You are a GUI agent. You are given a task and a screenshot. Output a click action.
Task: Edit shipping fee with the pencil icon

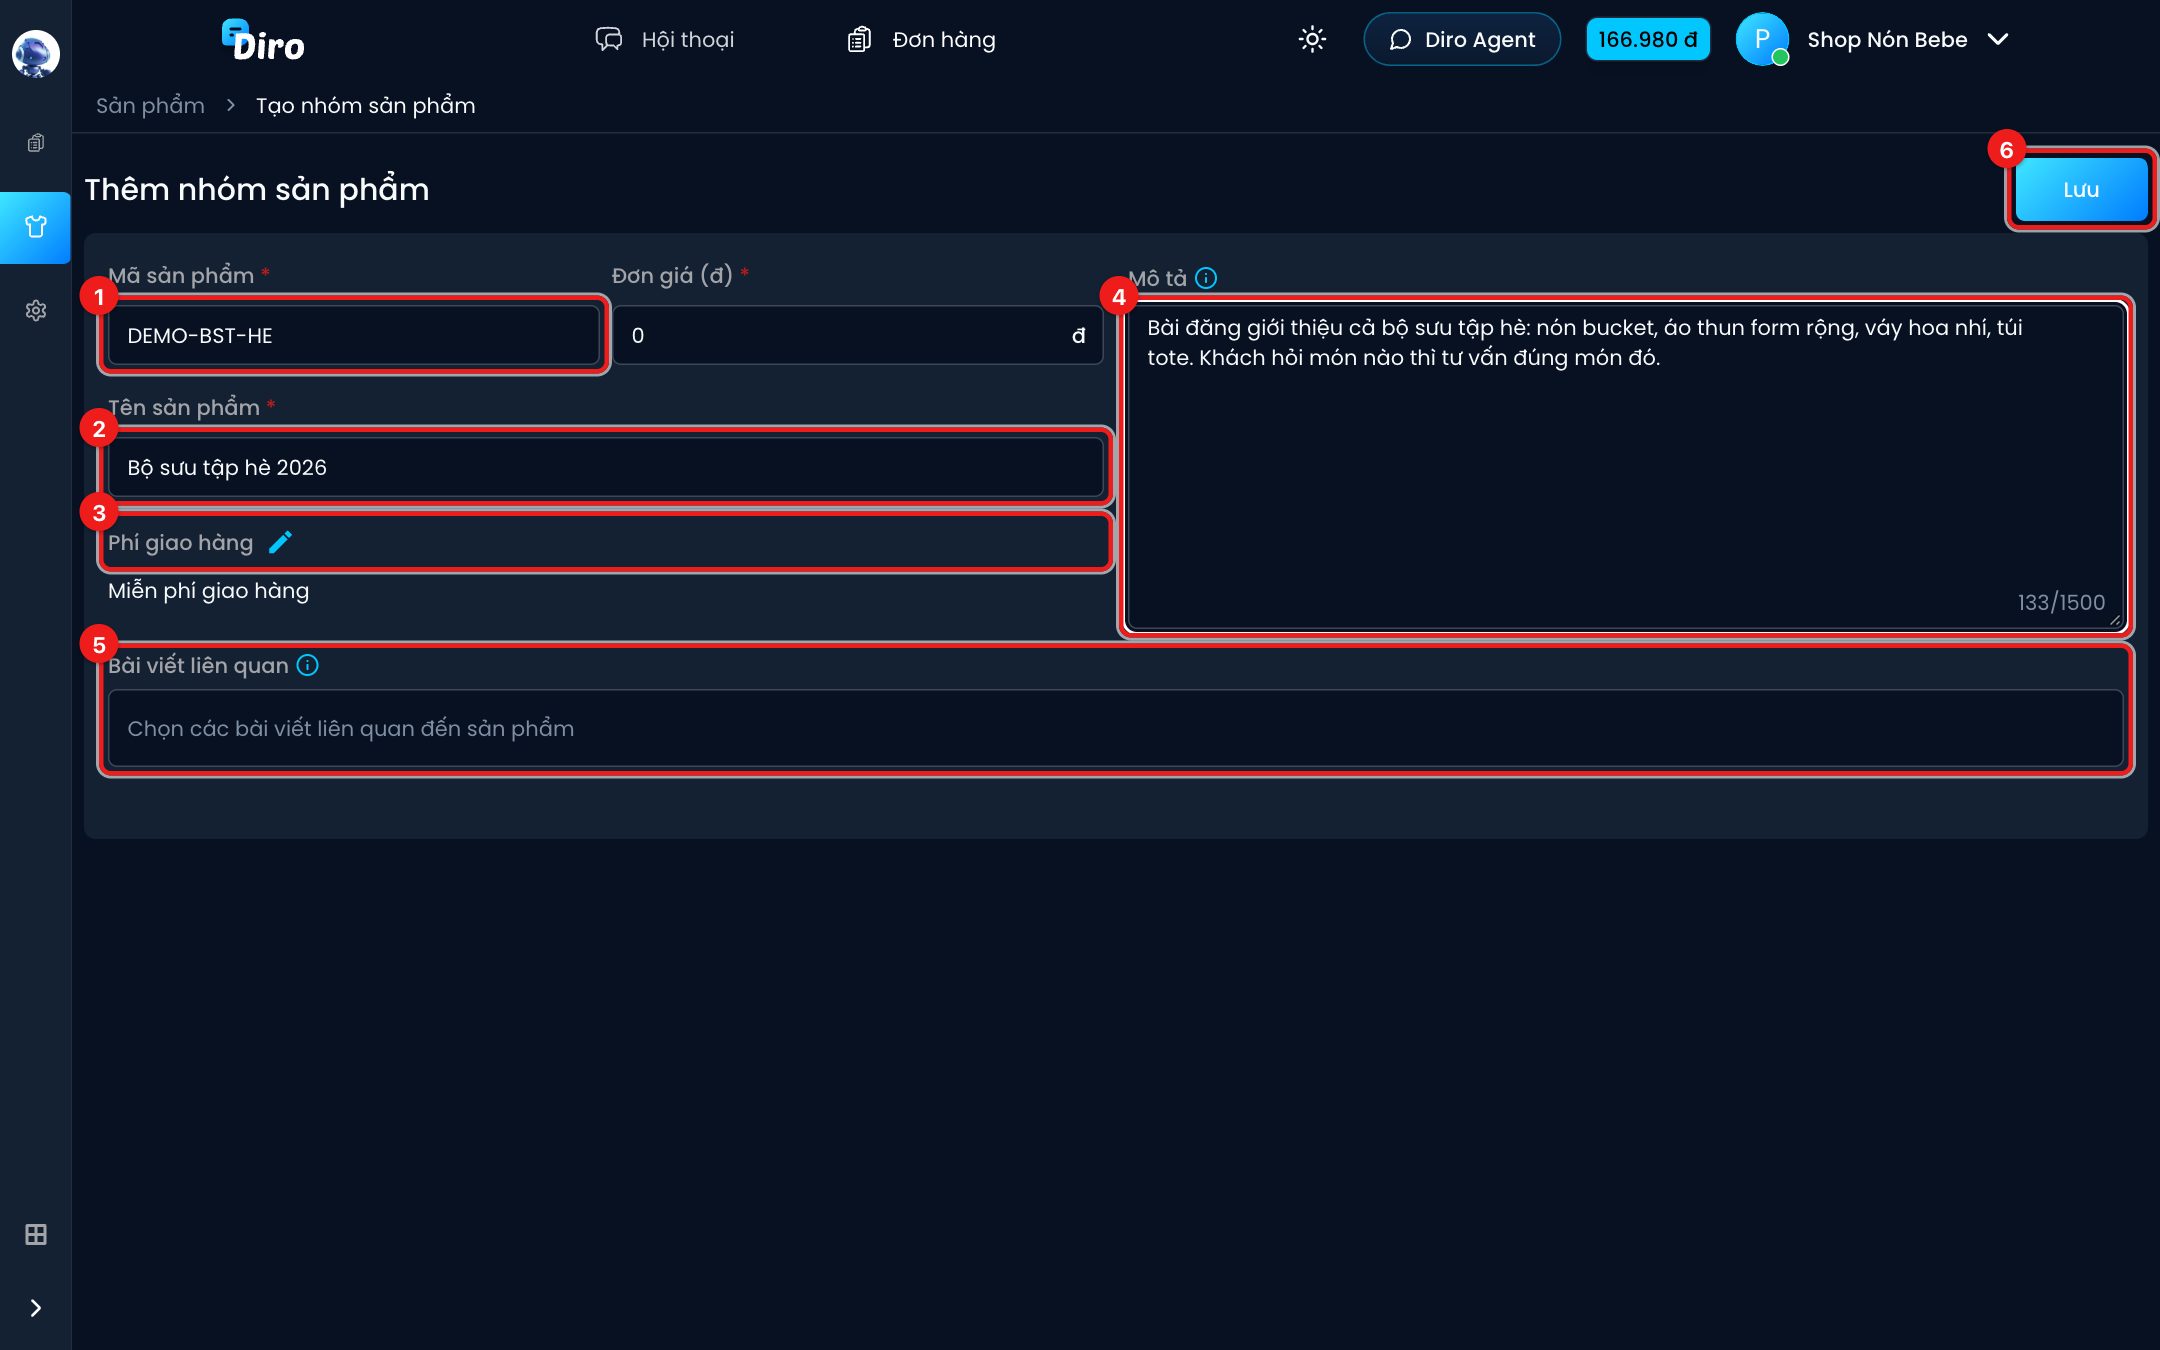[280, 542]
